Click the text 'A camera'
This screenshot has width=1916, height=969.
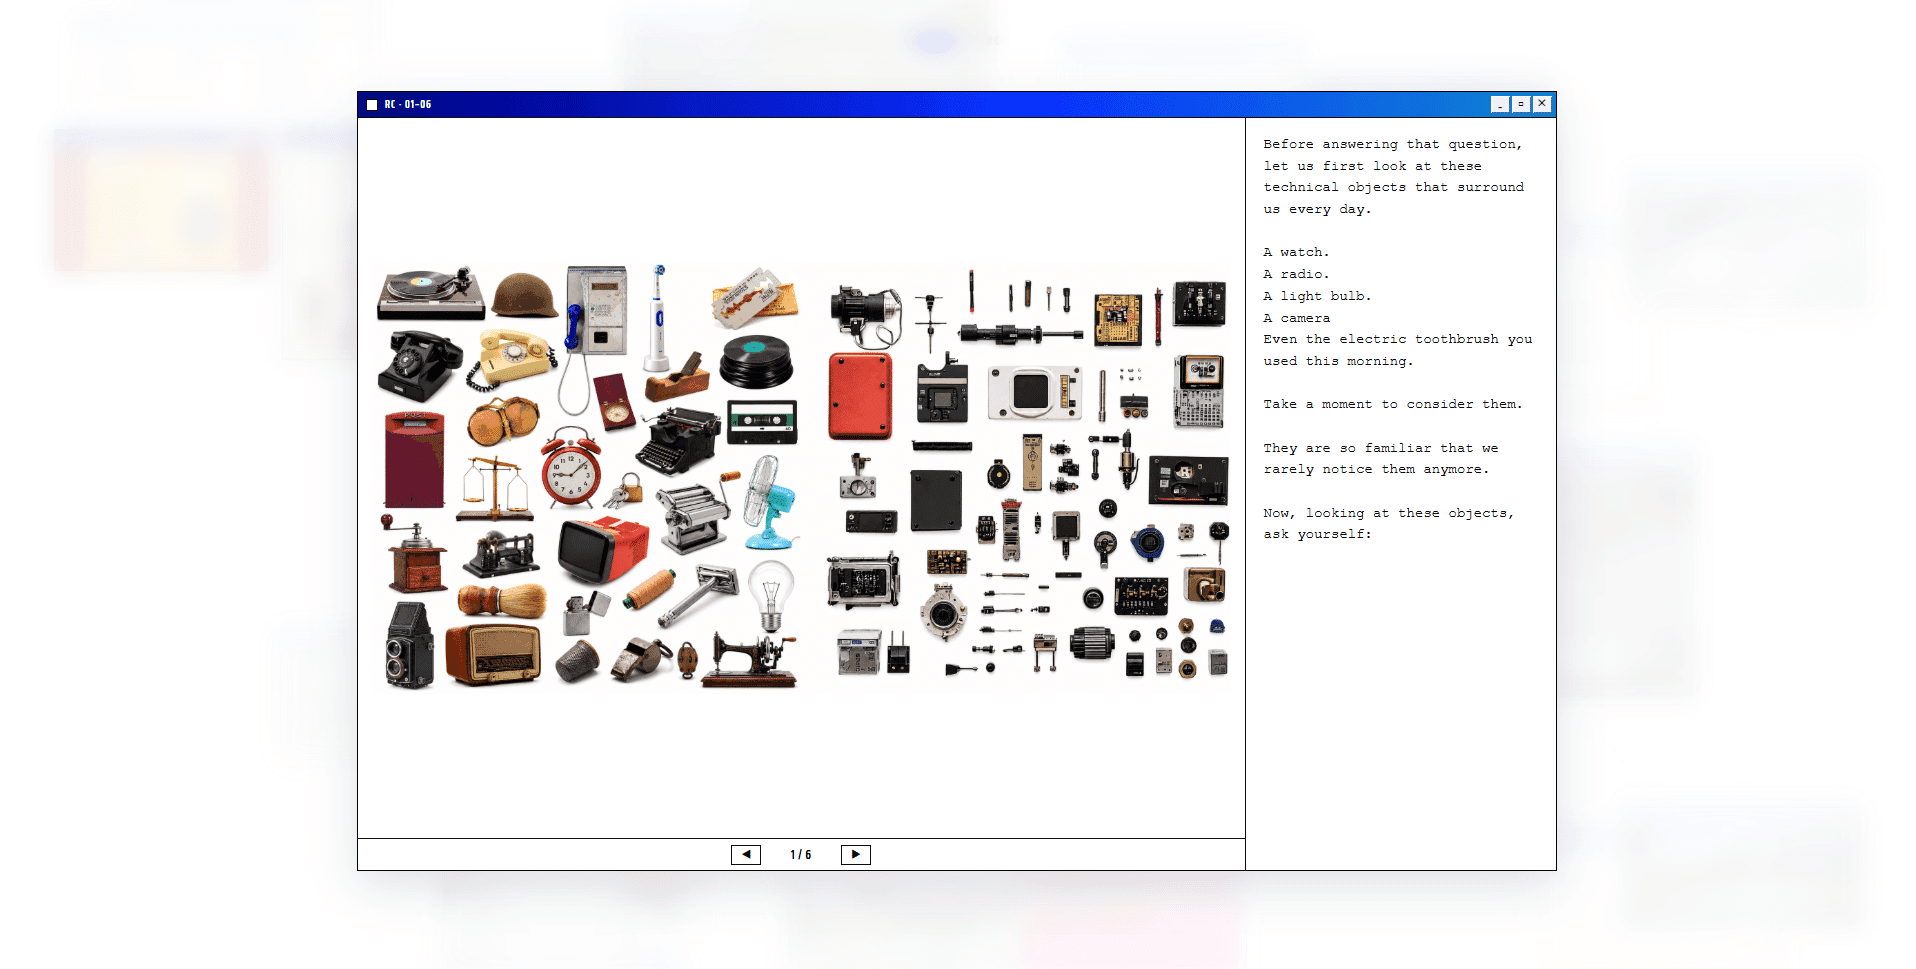pos(1296,318)
